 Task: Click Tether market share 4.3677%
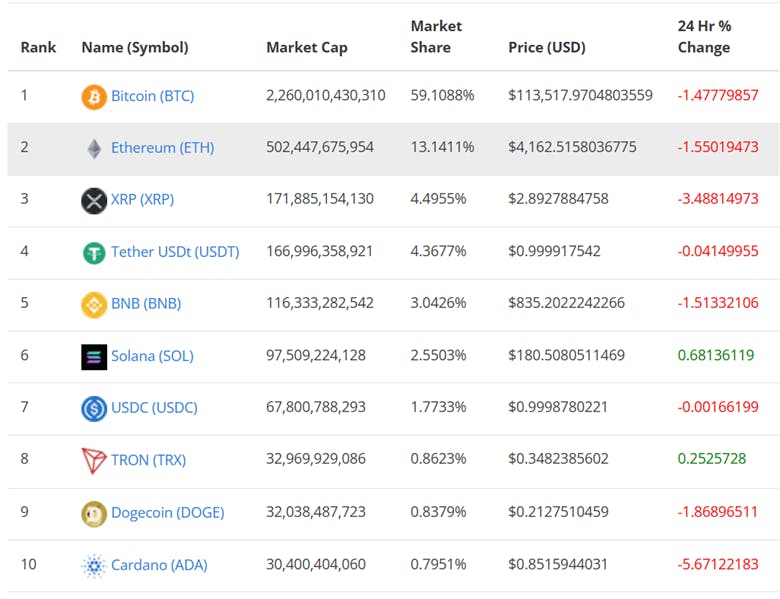[x=438, y=251]
